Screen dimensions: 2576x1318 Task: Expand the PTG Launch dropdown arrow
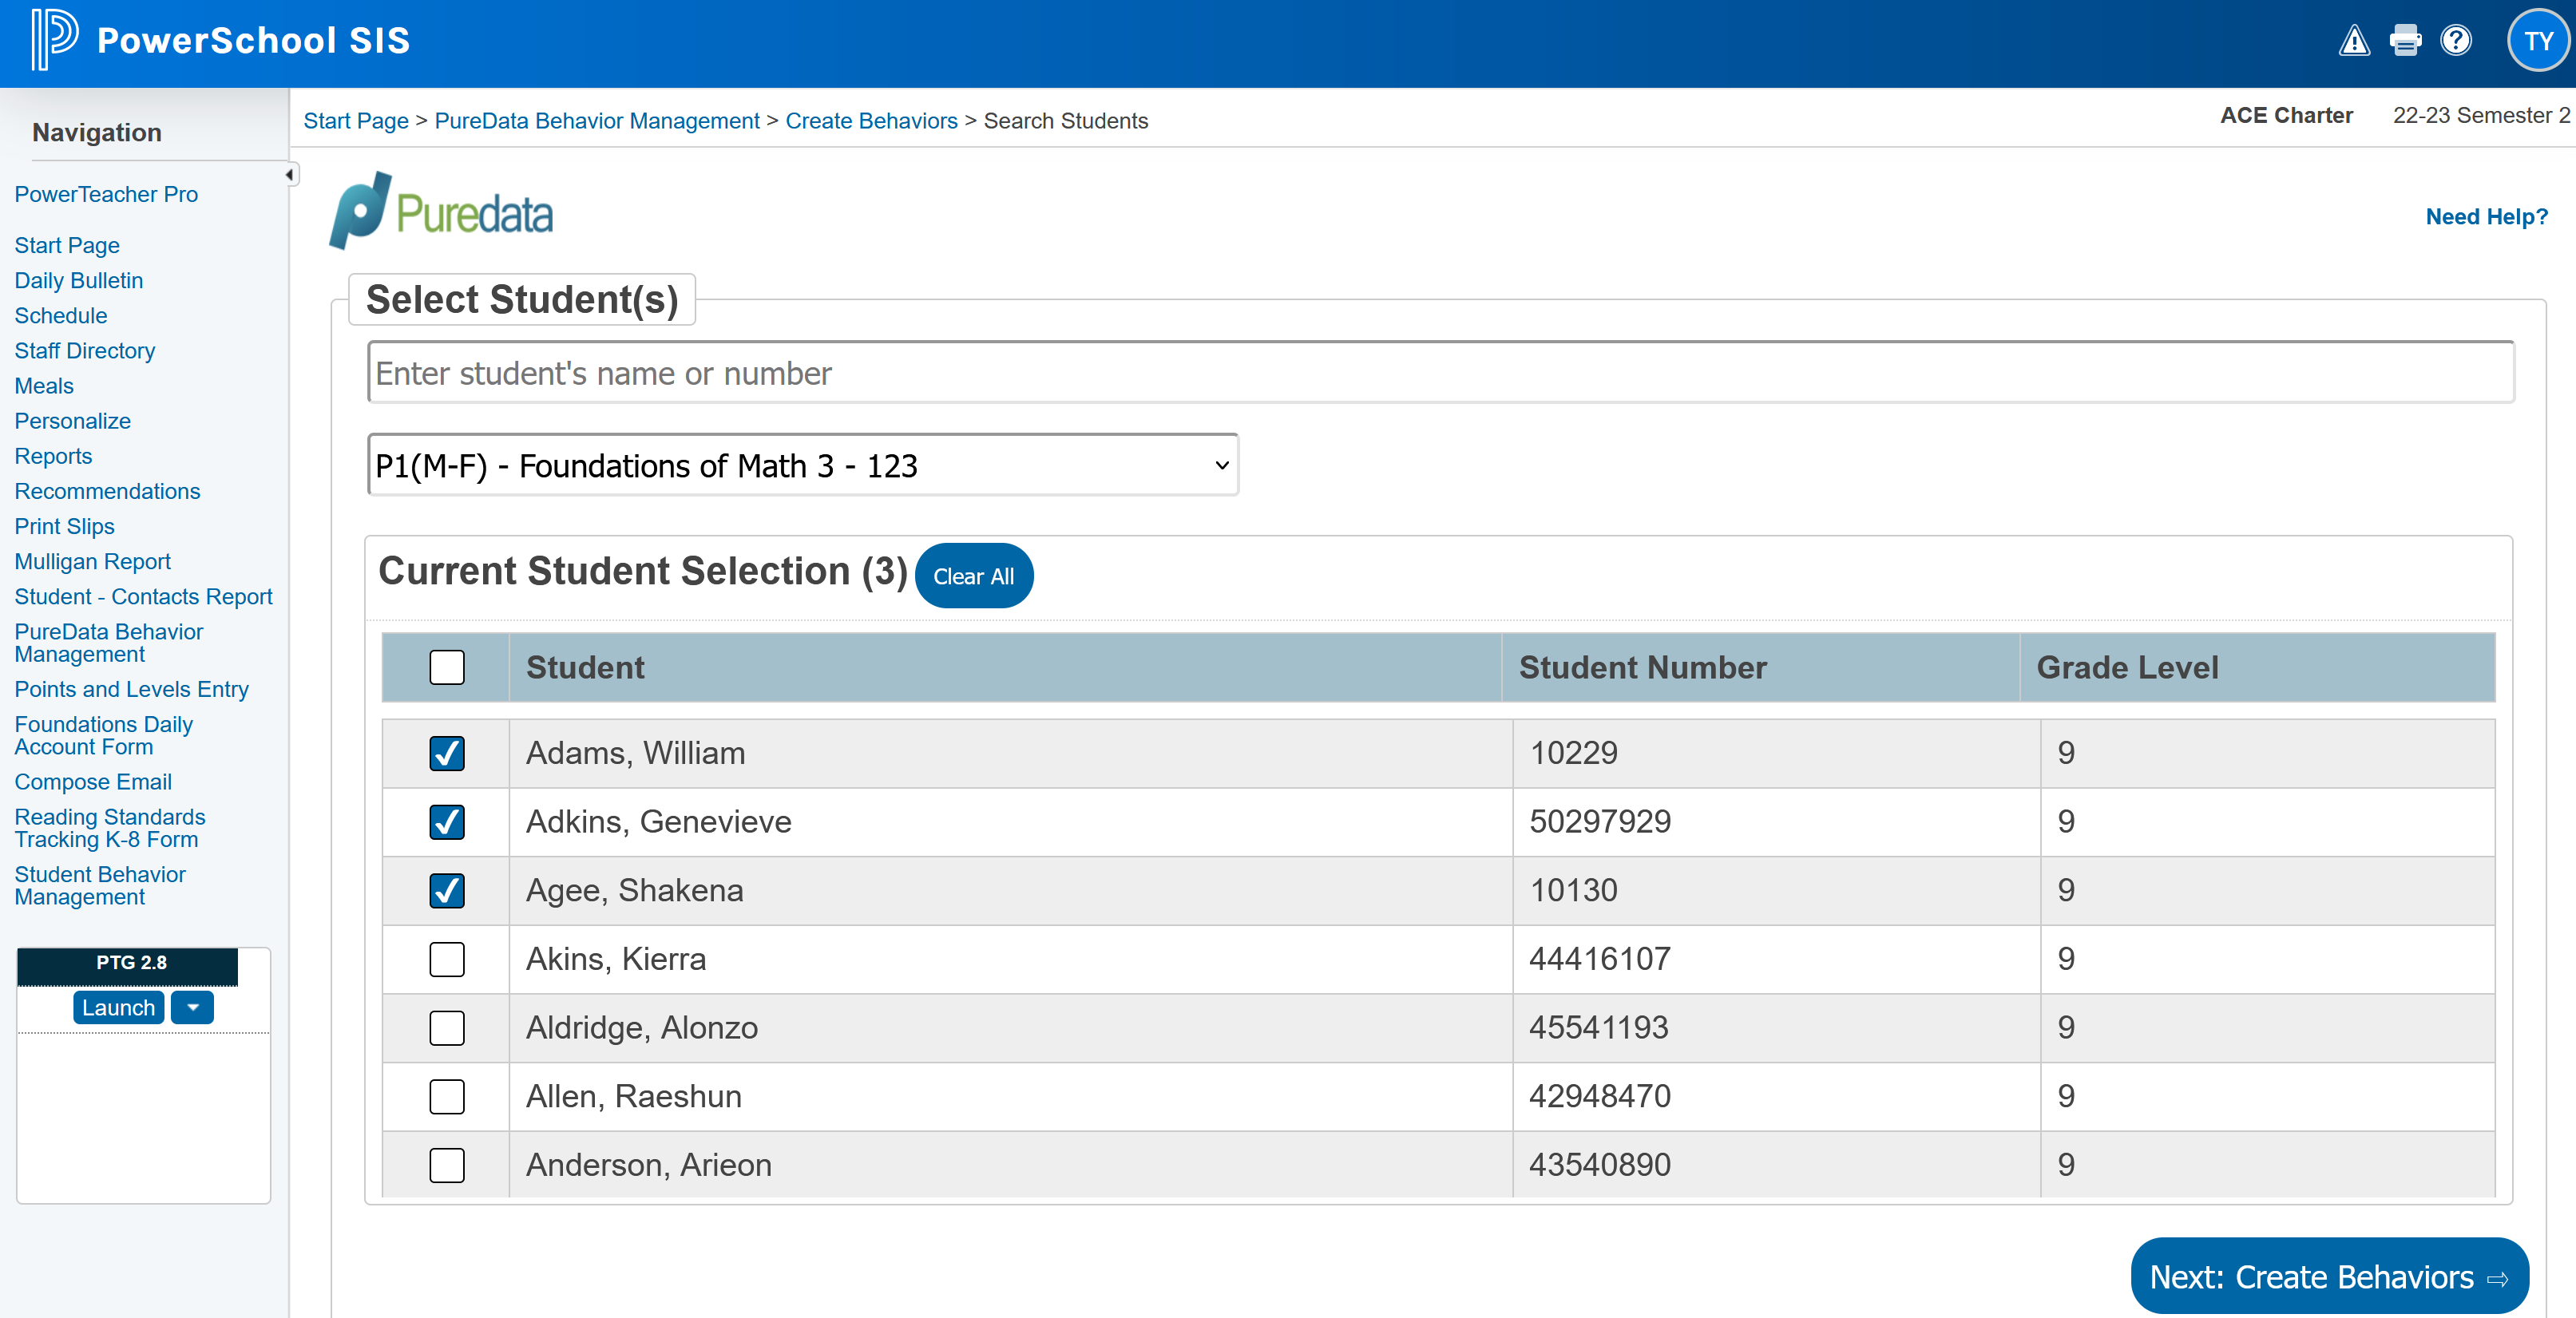coord(192,1007)
